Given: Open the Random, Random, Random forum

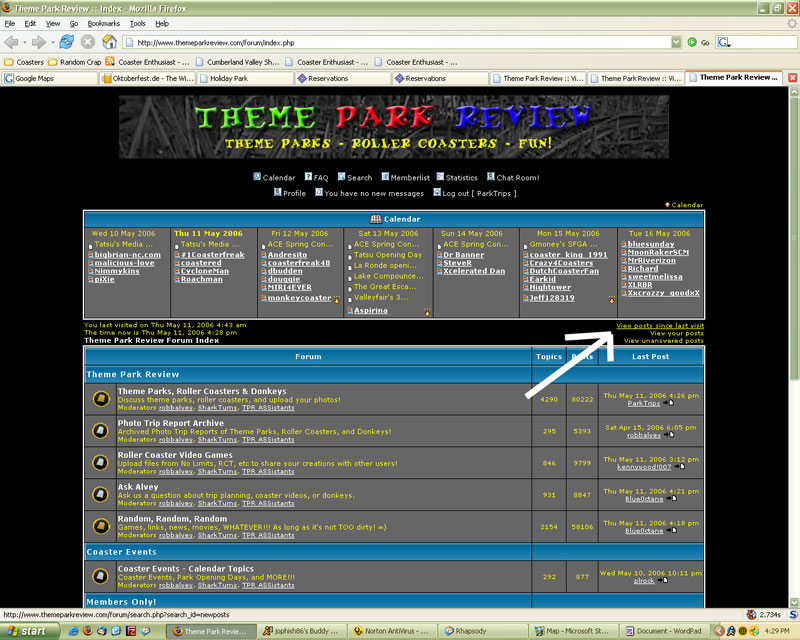Looking at the screenshot, I should click(x=172, y=519).
